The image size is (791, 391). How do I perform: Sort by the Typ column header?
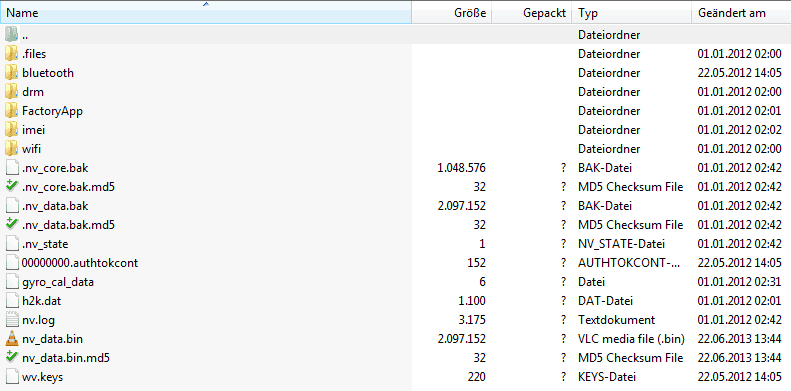point(632,13)
